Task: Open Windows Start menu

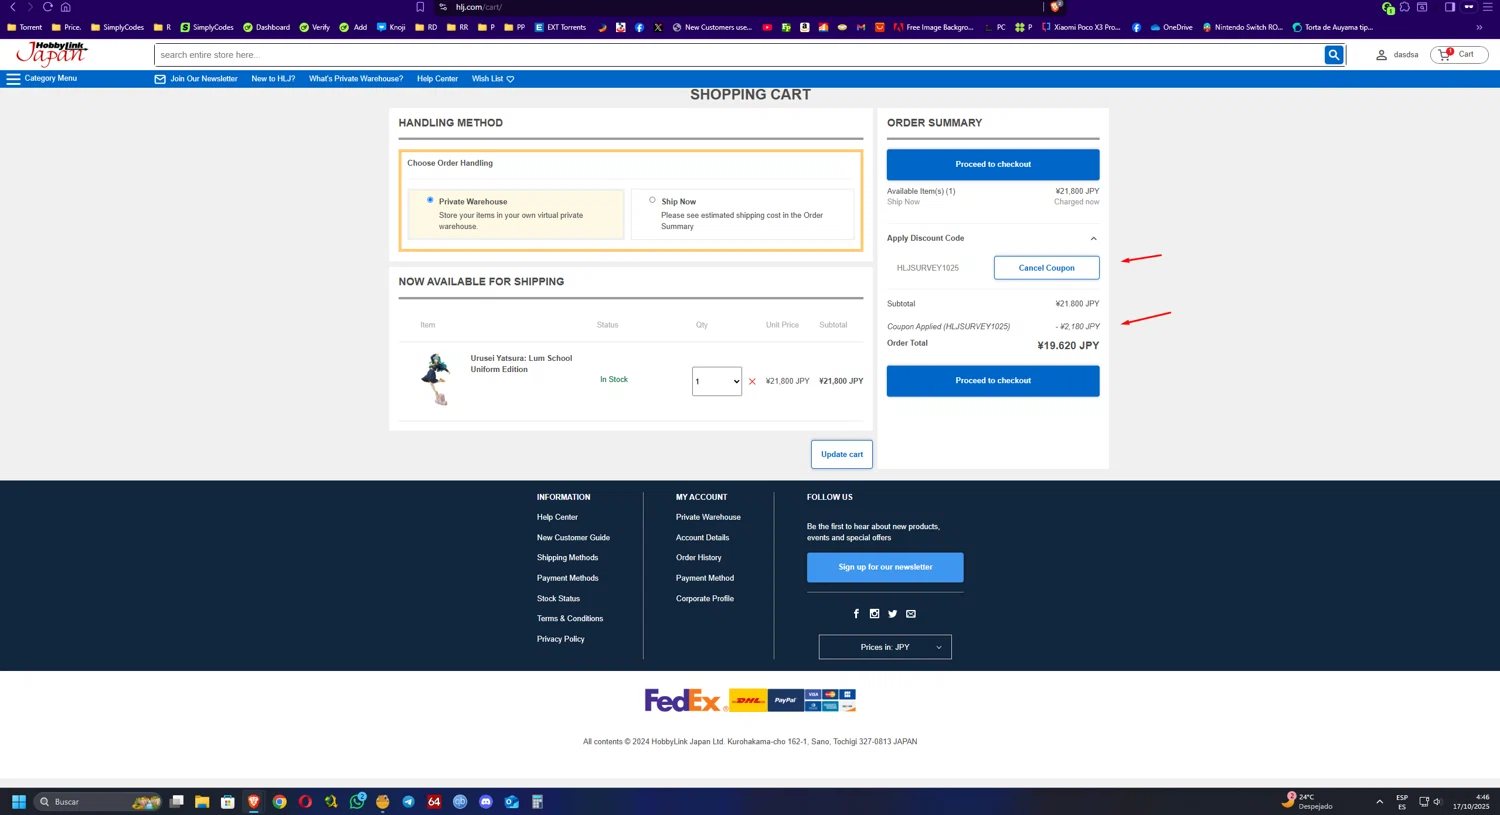Action: point(18,802)
